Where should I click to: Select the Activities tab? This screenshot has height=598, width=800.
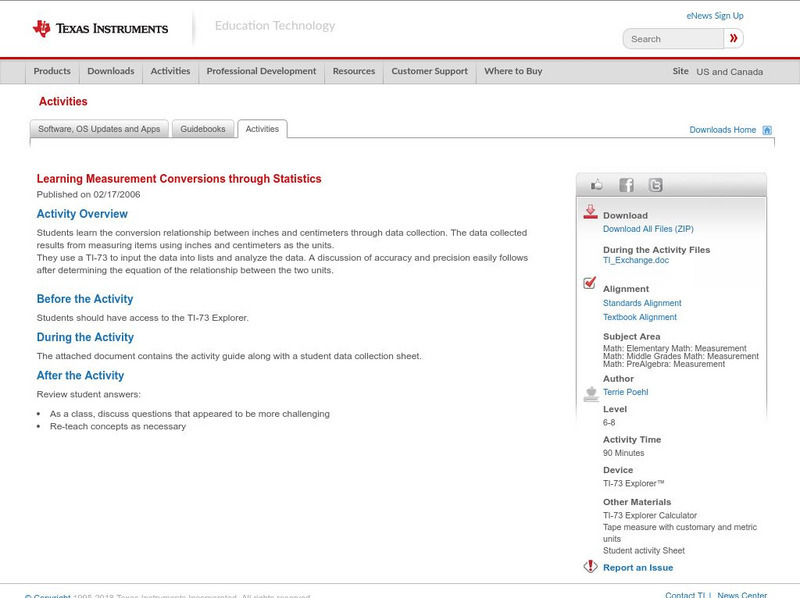click(262, 129)
